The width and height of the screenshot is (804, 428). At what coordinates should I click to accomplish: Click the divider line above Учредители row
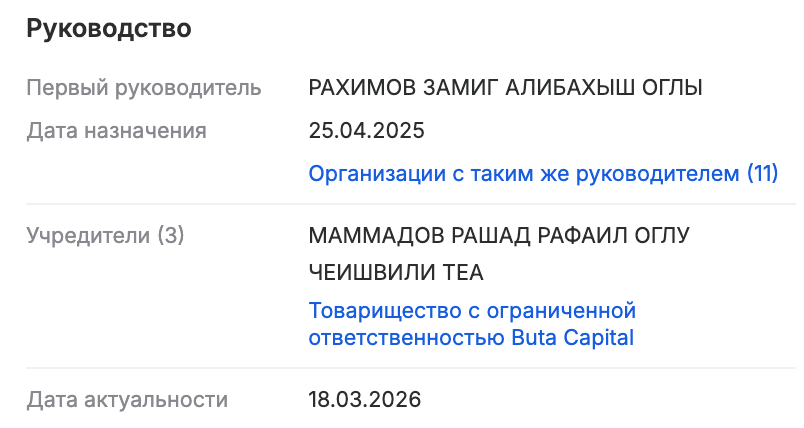(x=402, y=205)
